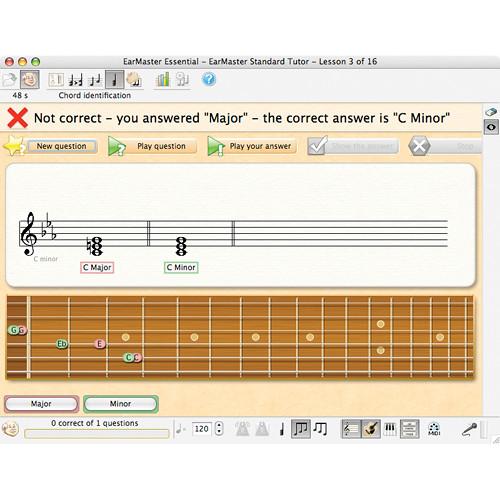
Task: Toggle the staff notation view icon
Action: 351,429
